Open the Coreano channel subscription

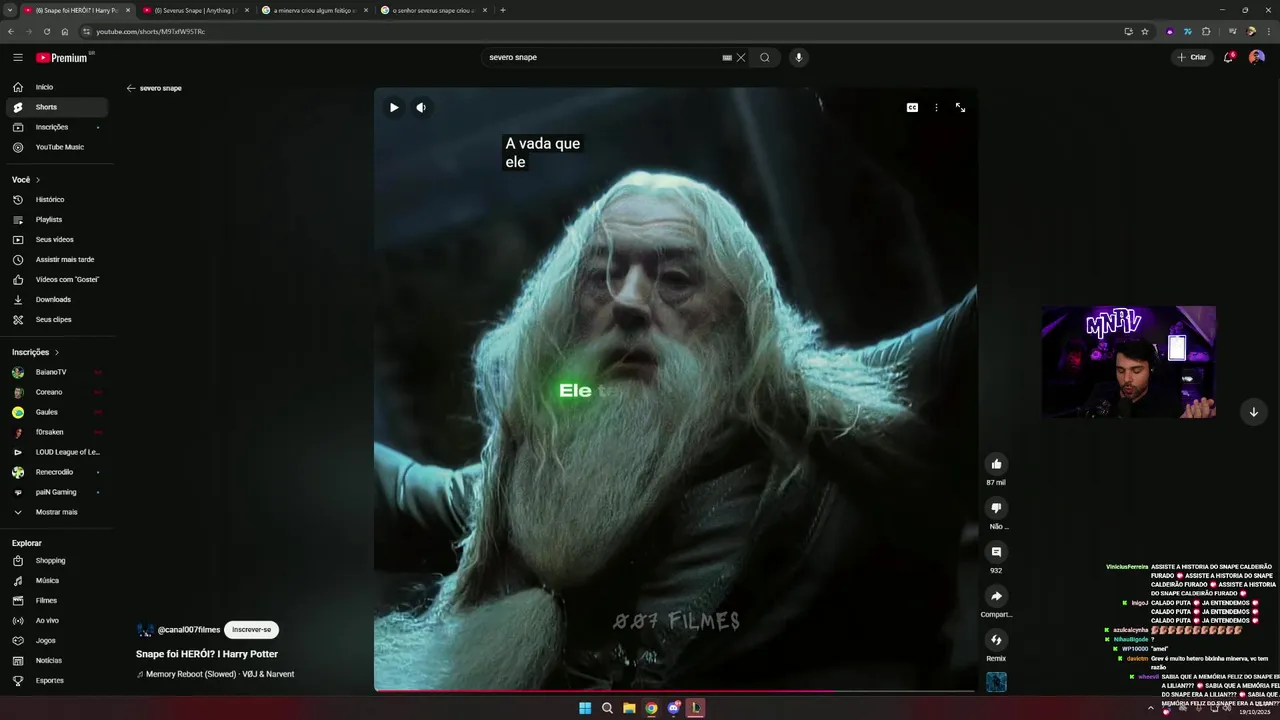(56, 392)
